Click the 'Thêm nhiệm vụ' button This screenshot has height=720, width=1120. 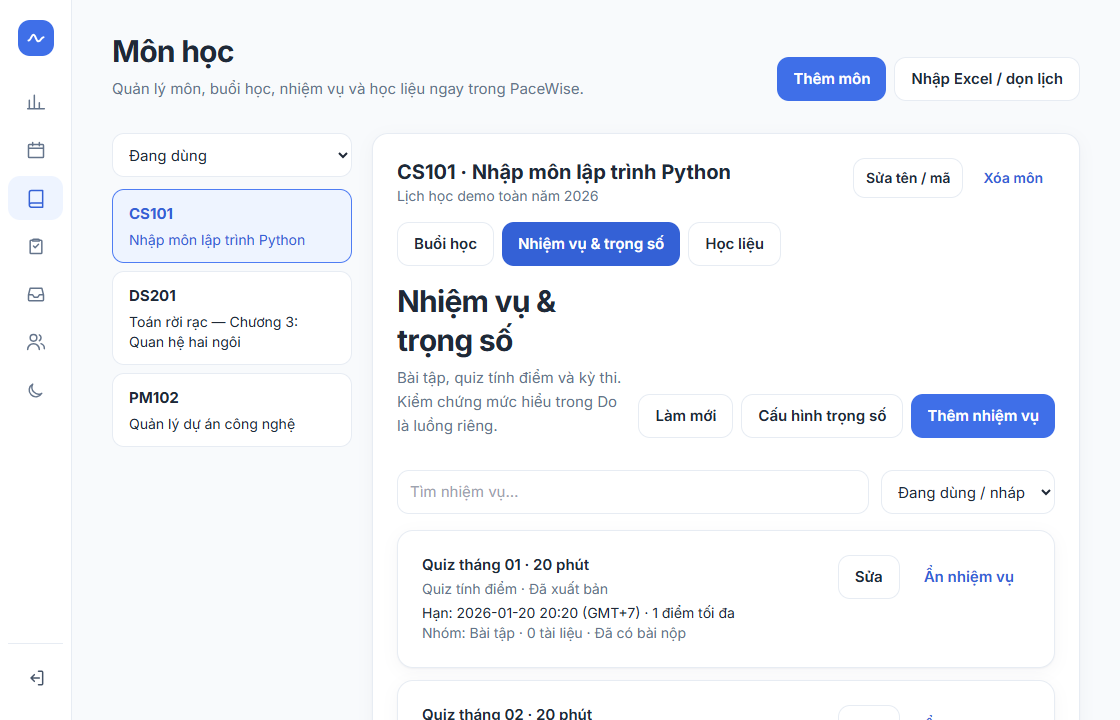983,416
